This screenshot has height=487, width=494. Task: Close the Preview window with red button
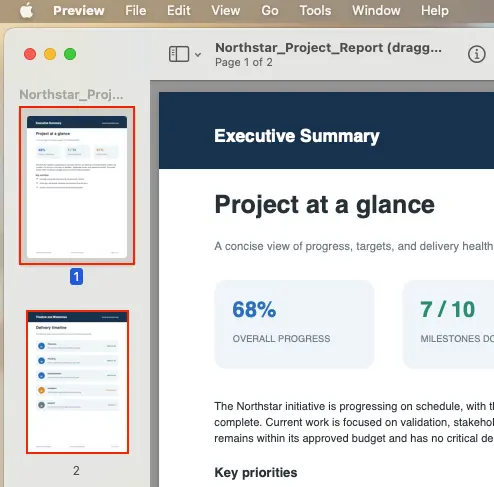pyautogui.click(x=30, y=54)
